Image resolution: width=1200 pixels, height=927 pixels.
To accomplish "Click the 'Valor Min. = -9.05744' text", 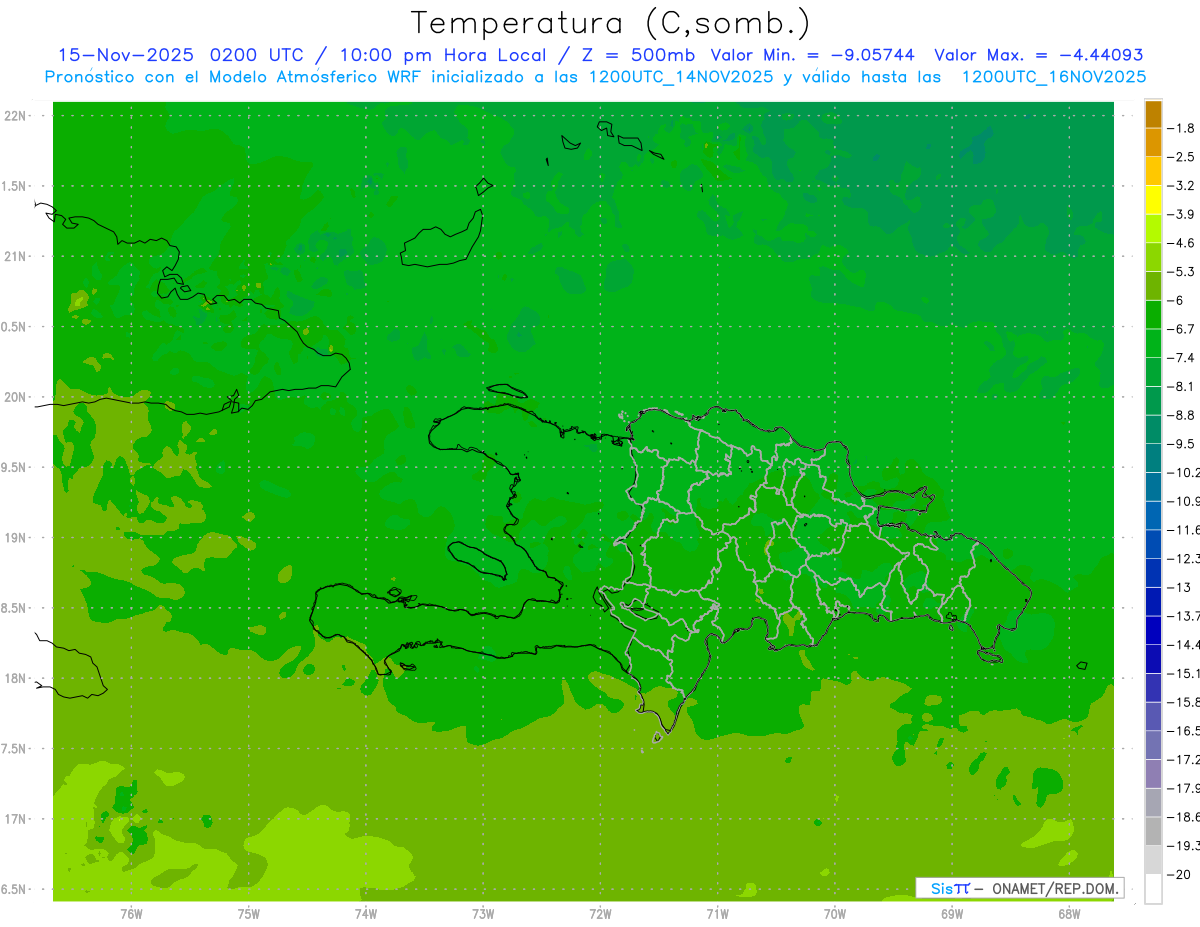I will [x=812, y=55].
